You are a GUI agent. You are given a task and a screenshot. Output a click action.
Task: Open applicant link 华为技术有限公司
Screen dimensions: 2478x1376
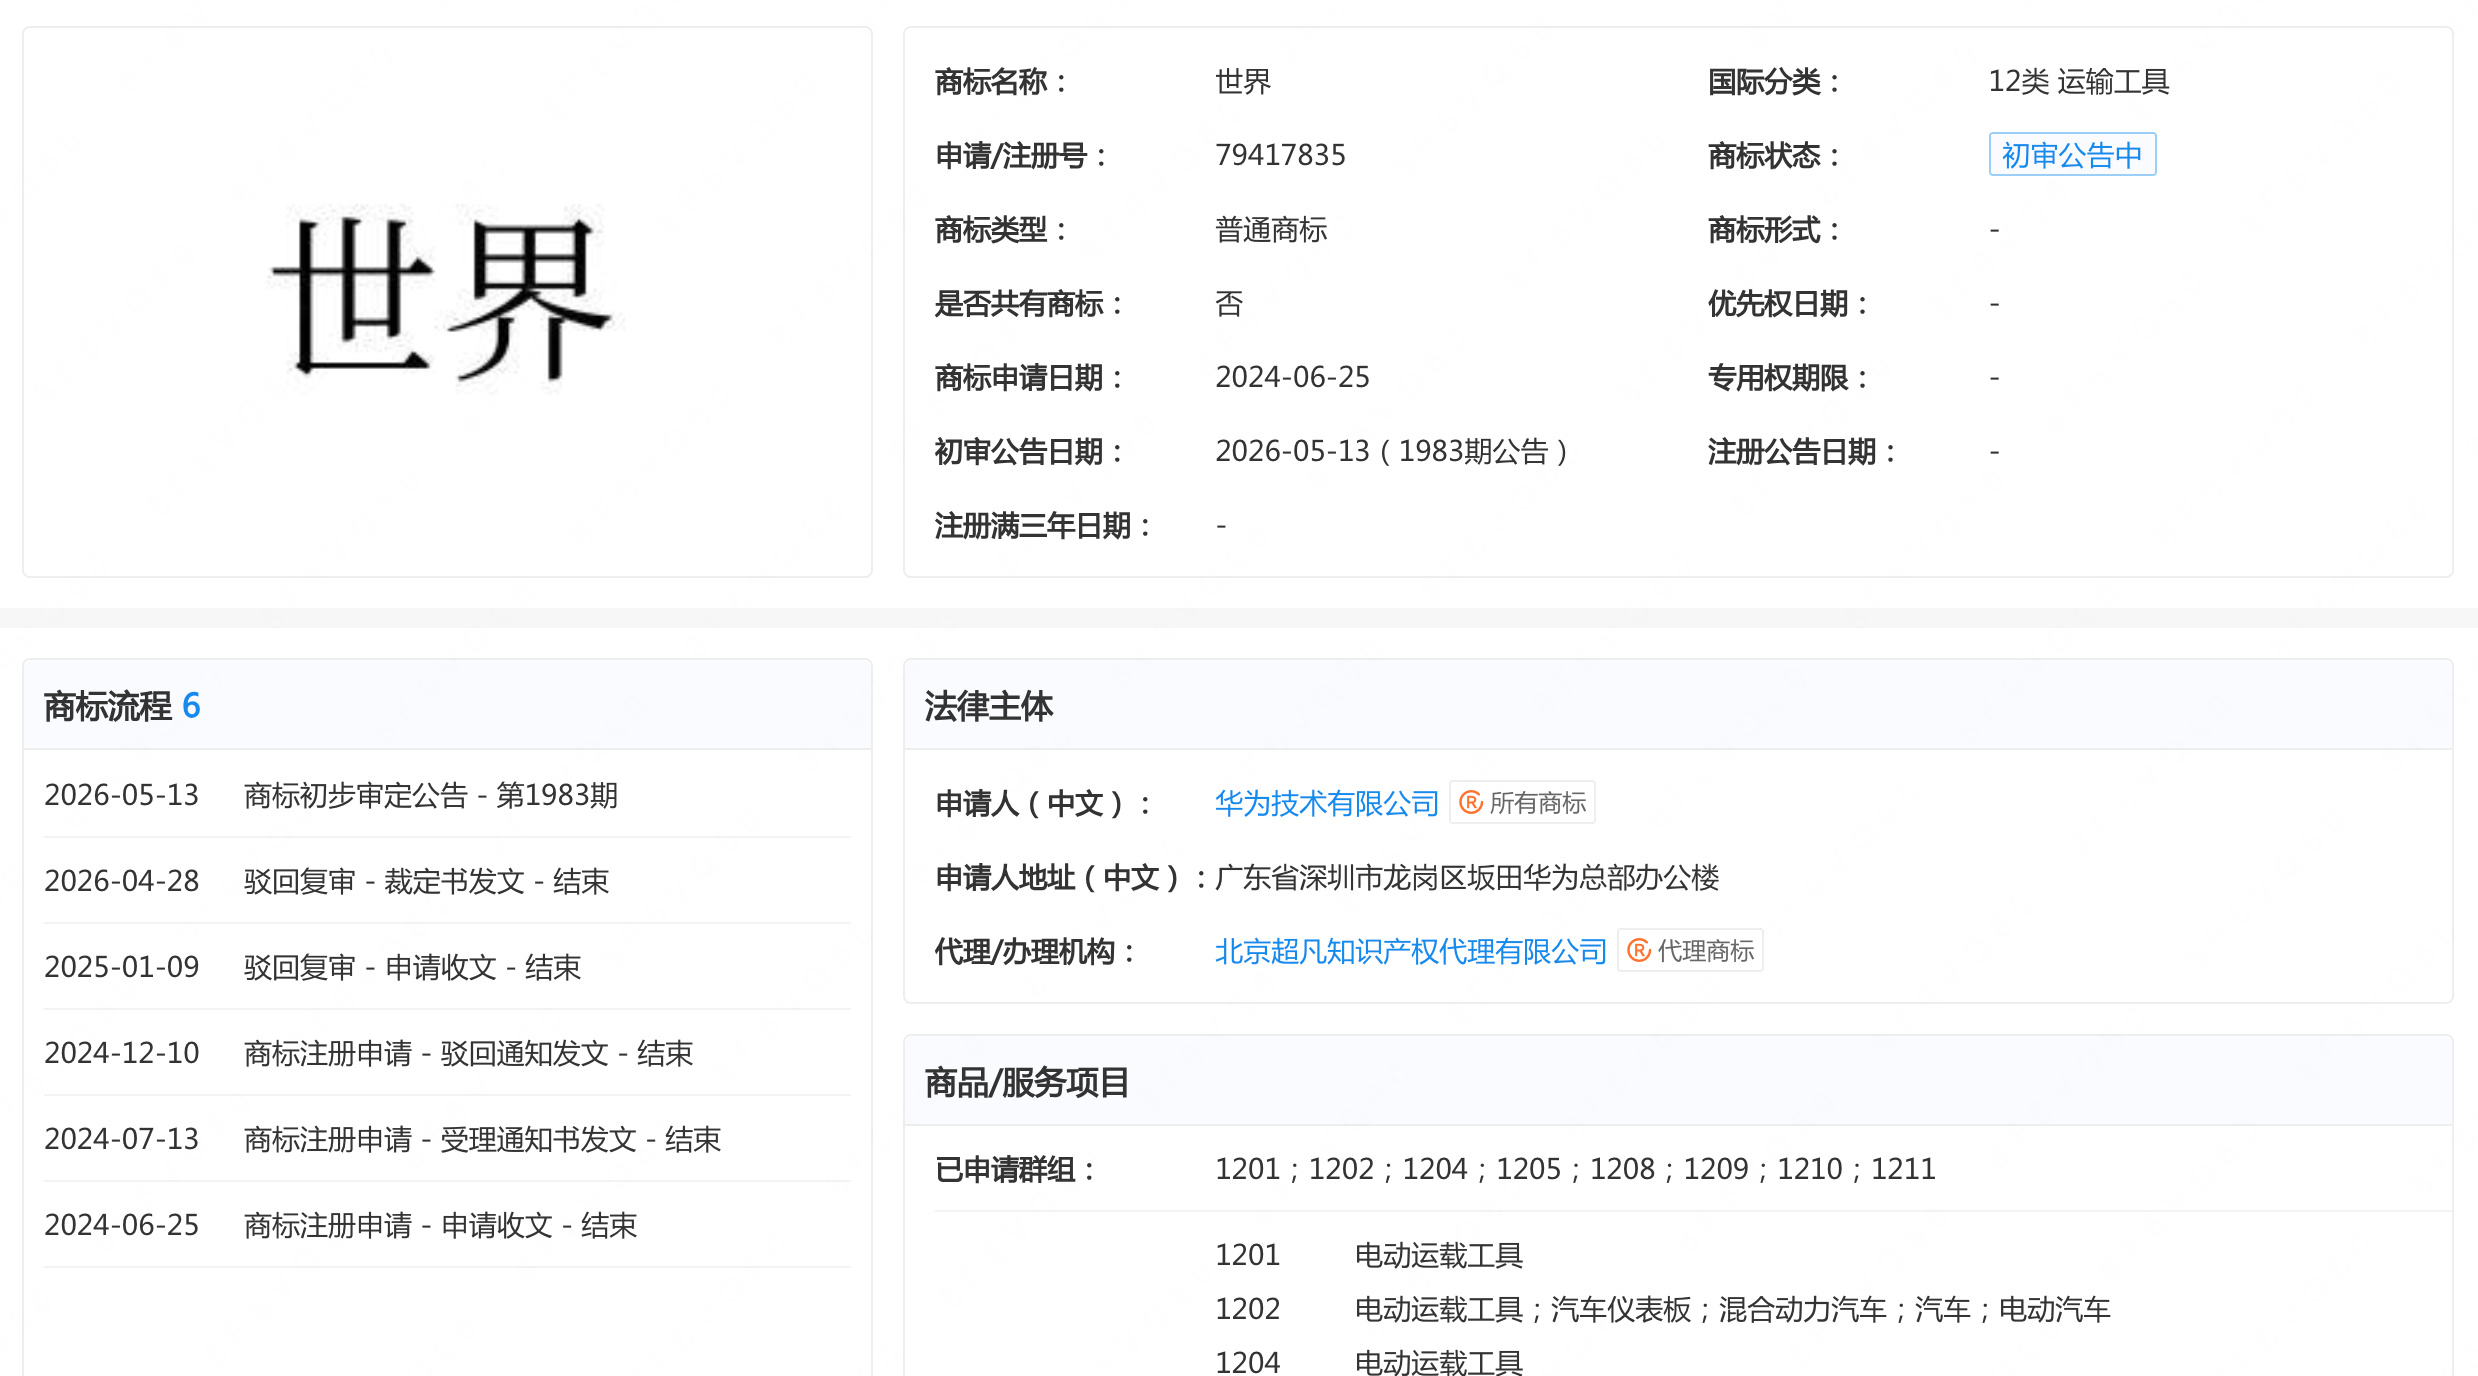click(x=1326, y=803)
